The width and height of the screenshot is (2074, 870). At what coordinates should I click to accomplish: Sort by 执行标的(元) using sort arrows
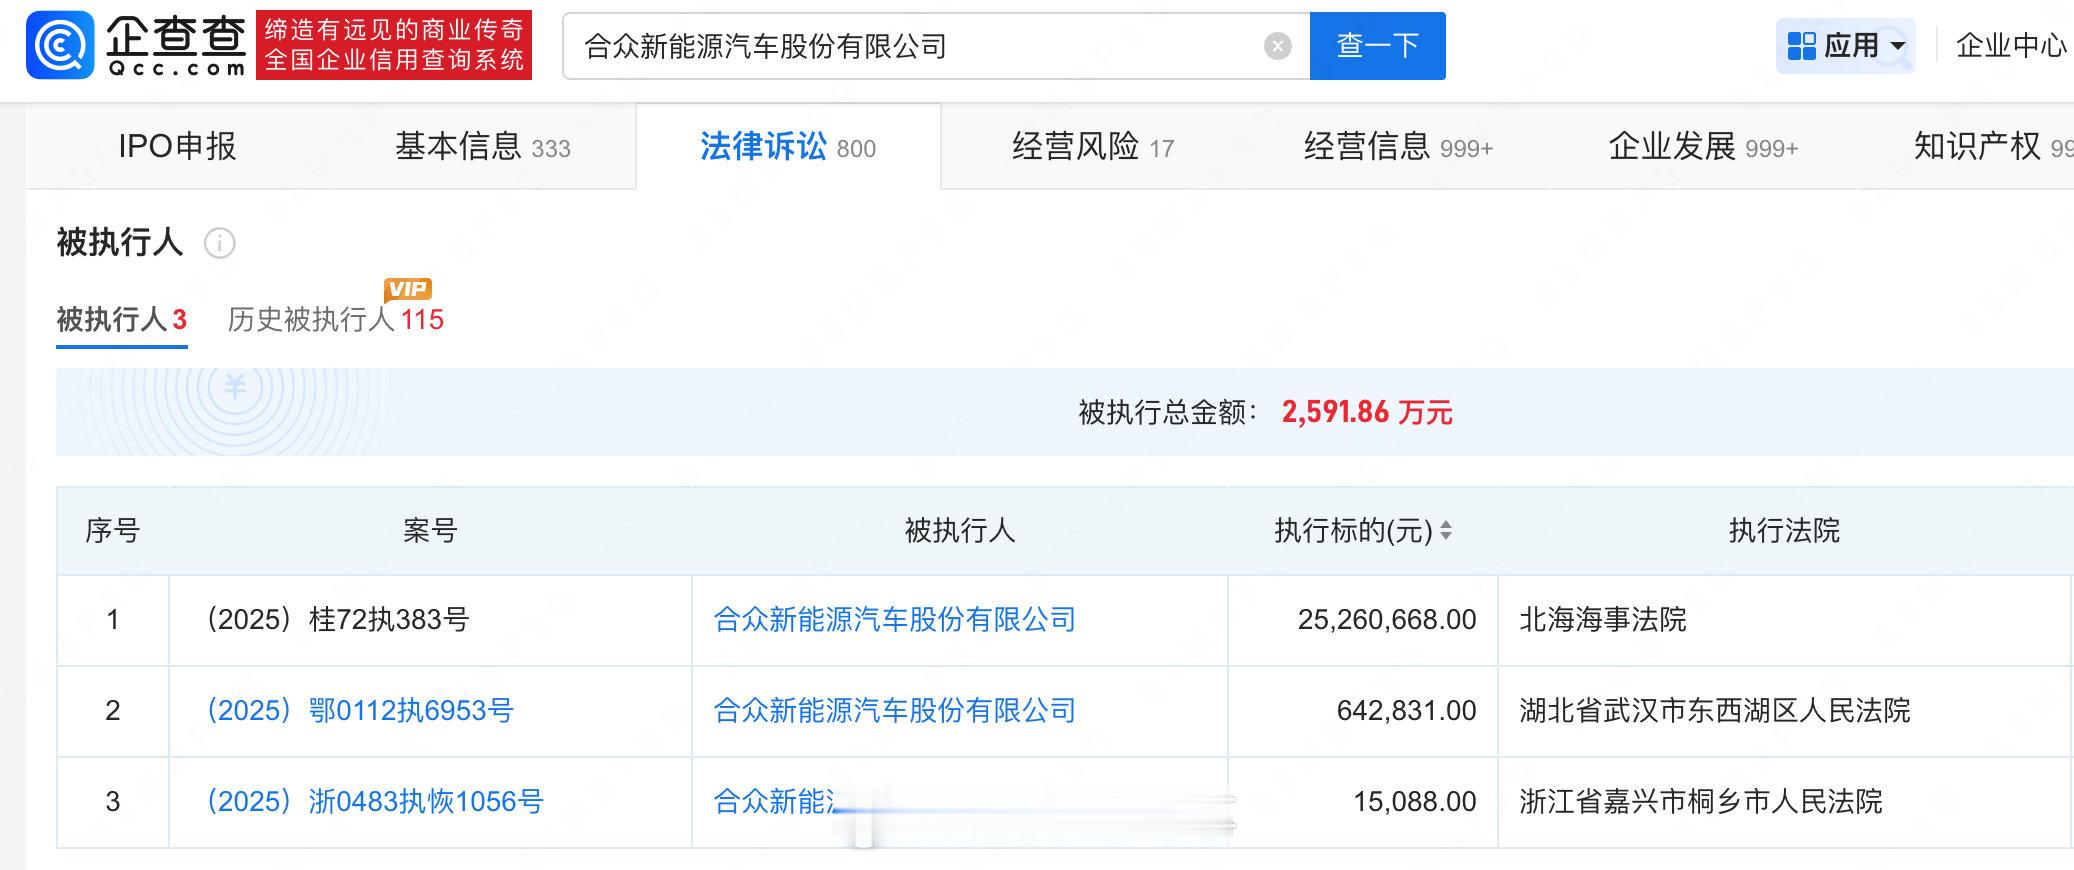coord(1445,531)
